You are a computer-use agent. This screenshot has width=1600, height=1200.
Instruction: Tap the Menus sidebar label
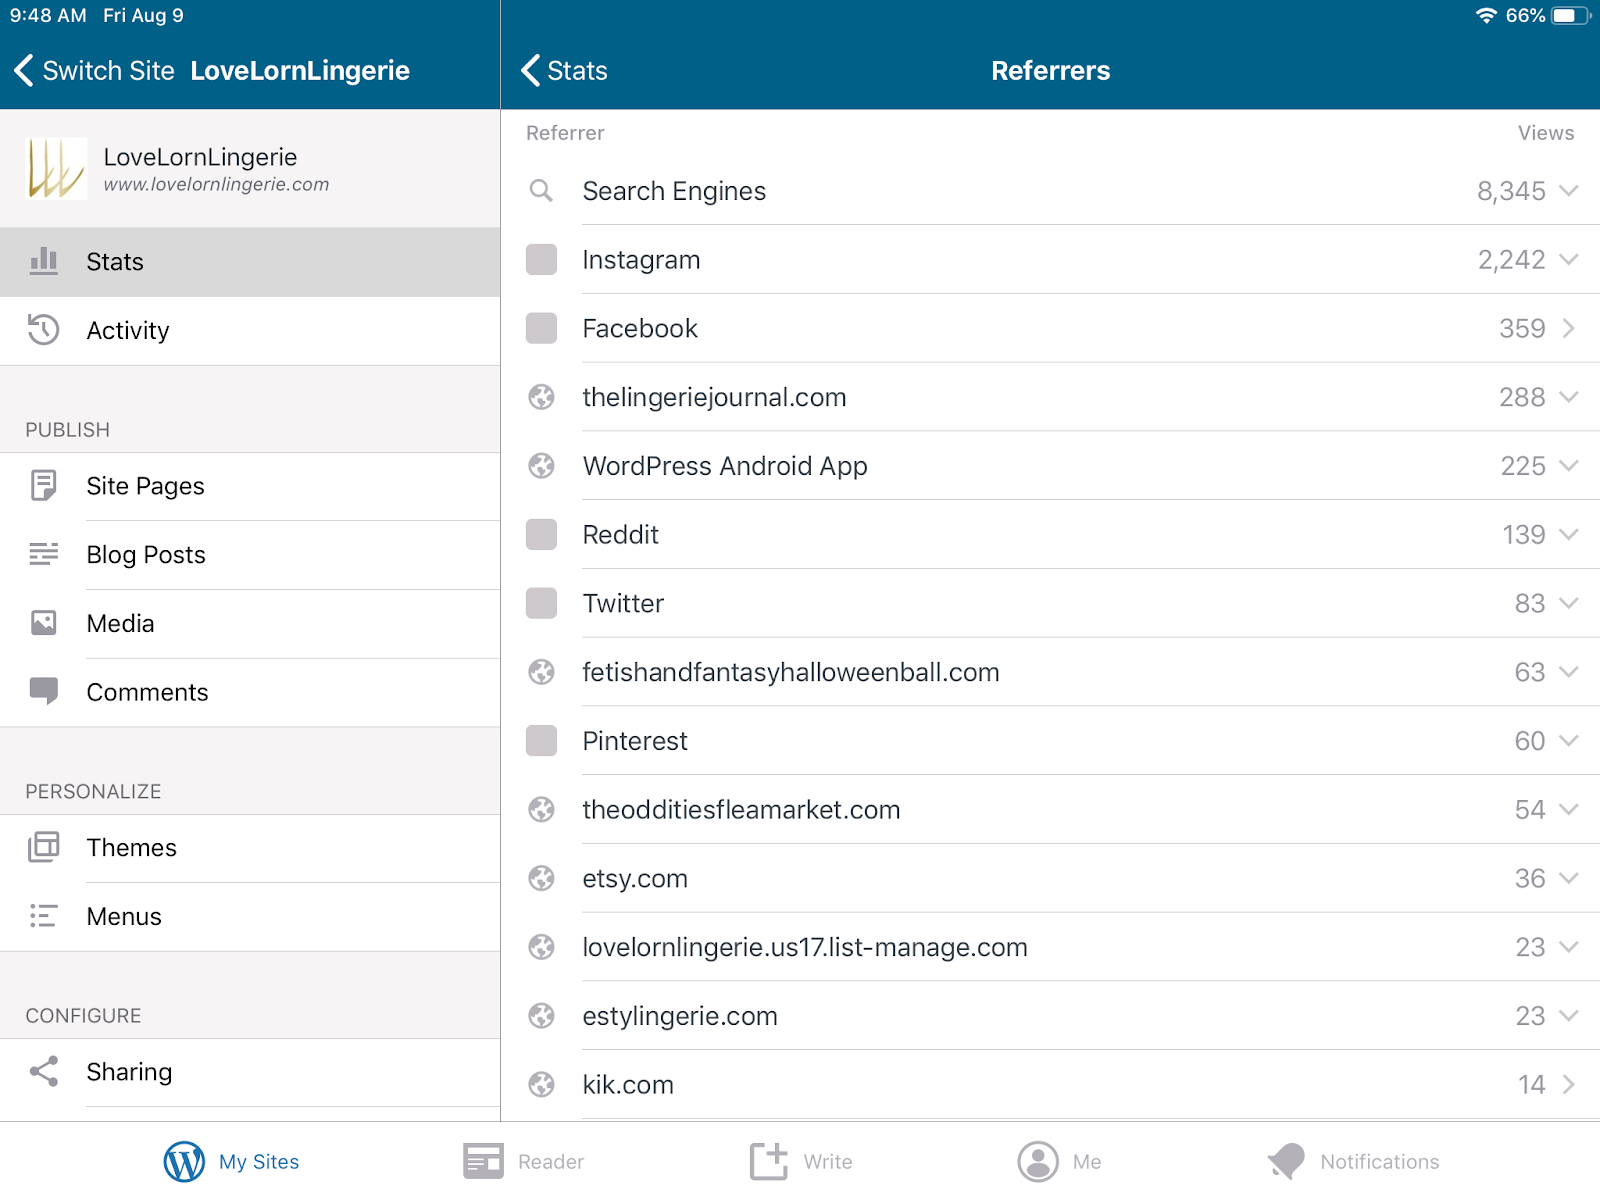124,917
